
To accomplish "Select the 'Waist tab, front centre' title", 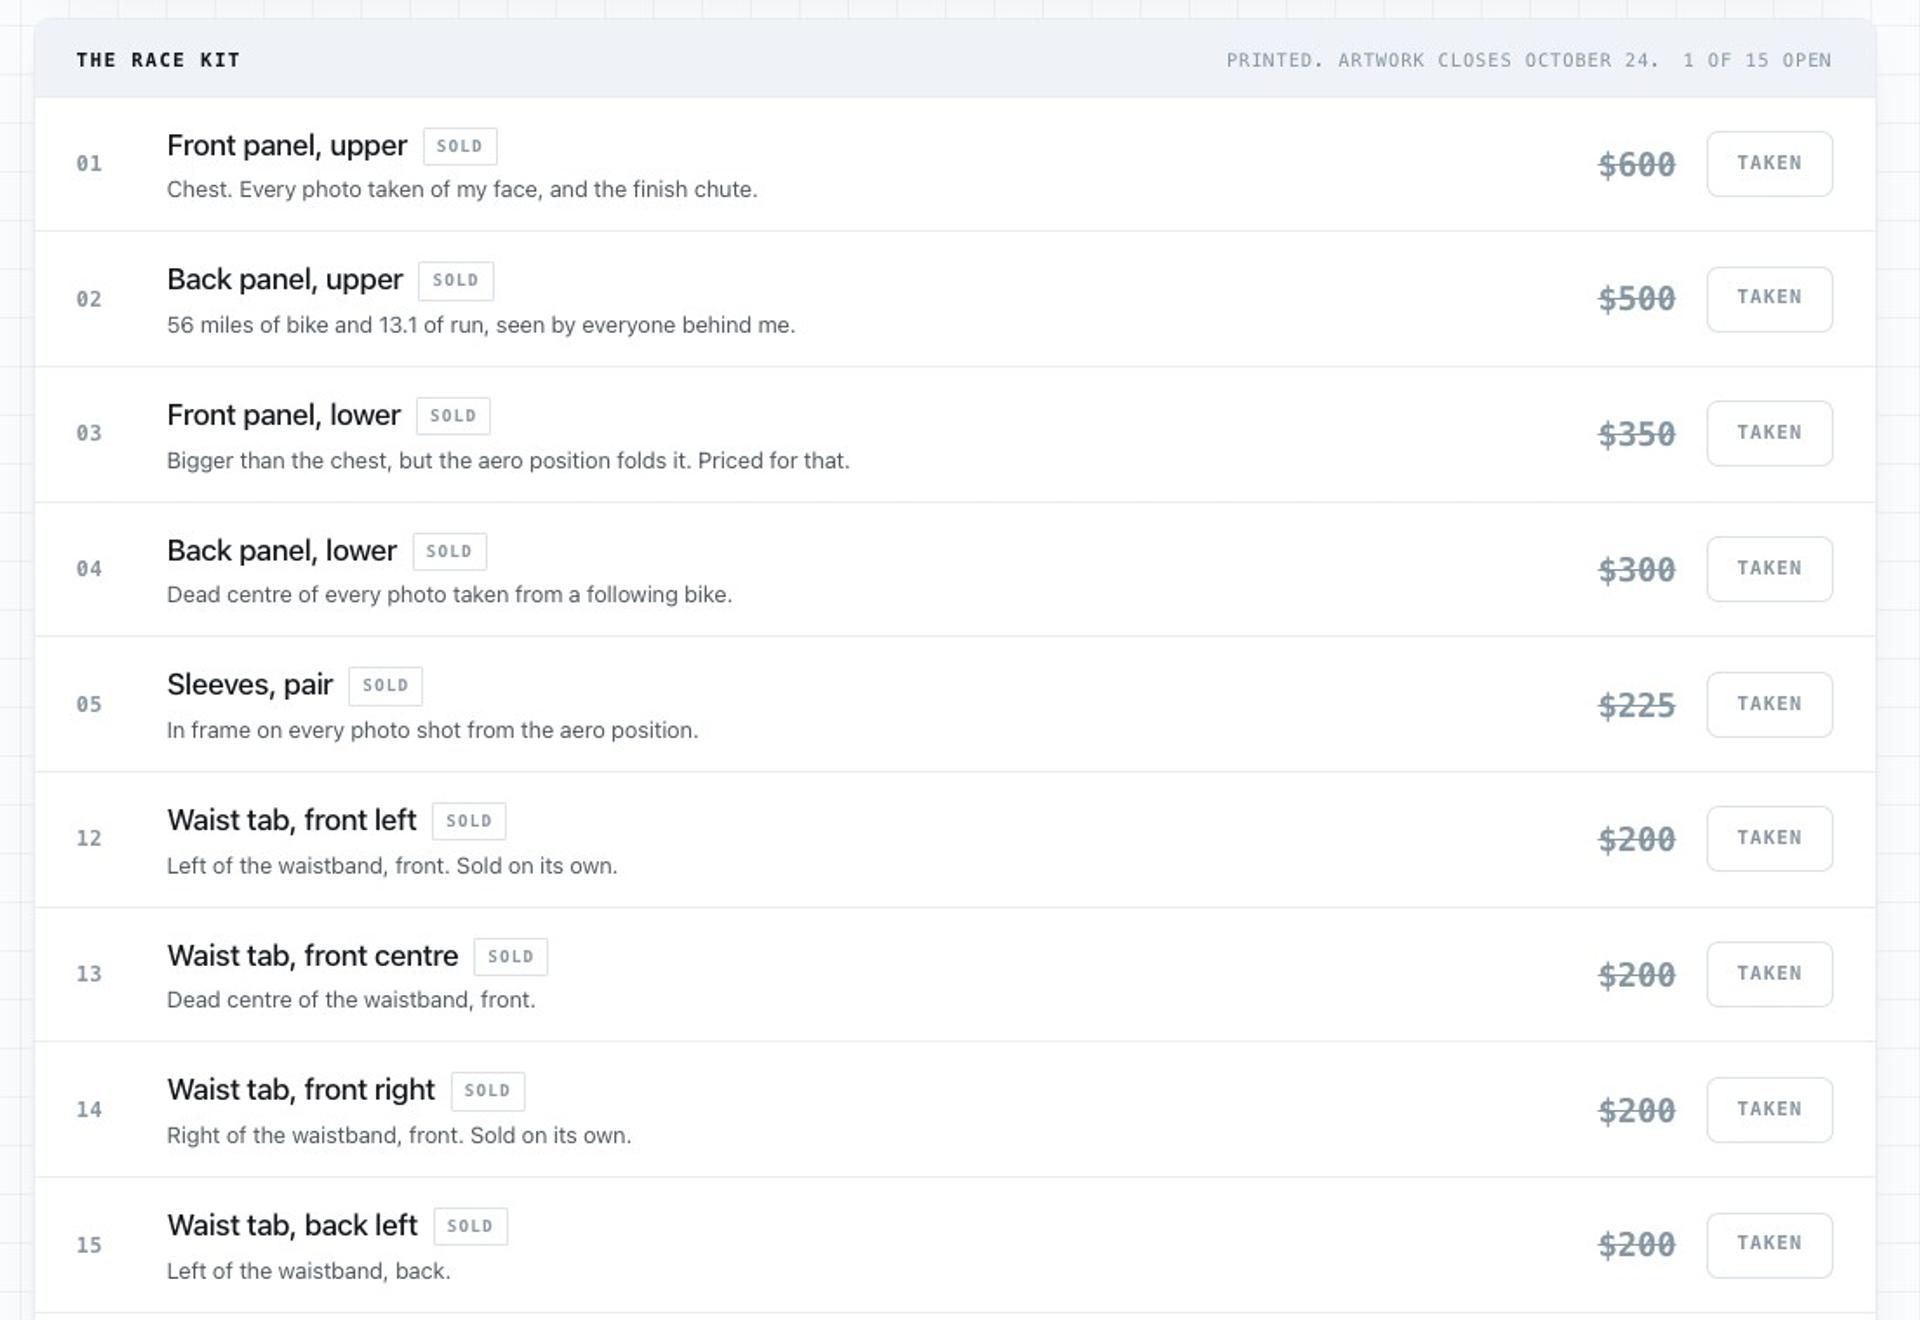I will 312,956.
